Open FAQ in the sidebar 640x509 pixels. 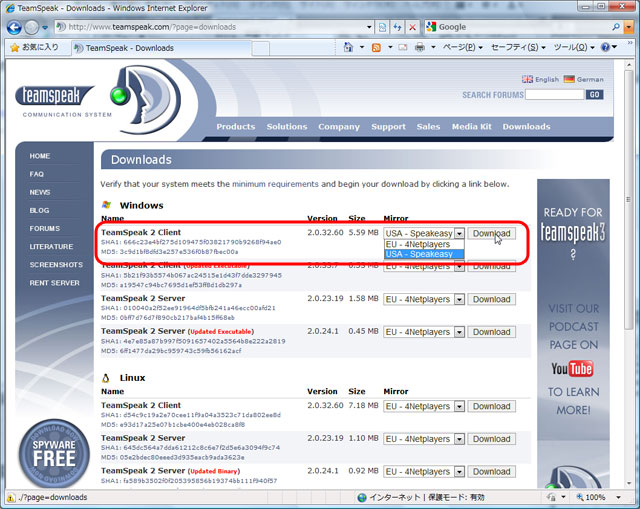point(36,174)
